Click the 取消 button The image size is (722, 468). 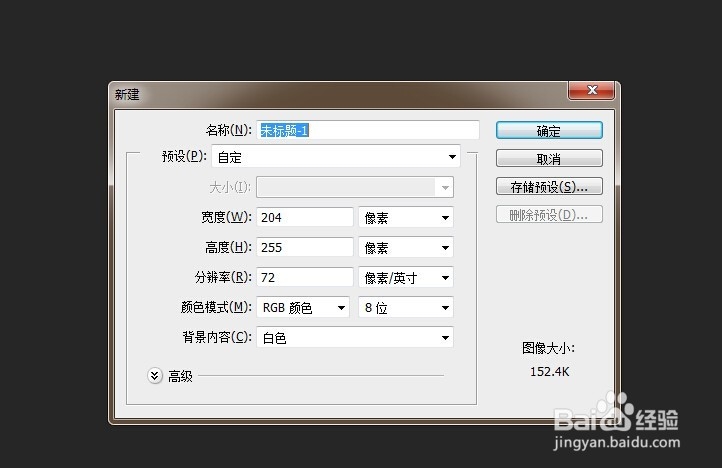pyautogui.click(x=549, y=159)
